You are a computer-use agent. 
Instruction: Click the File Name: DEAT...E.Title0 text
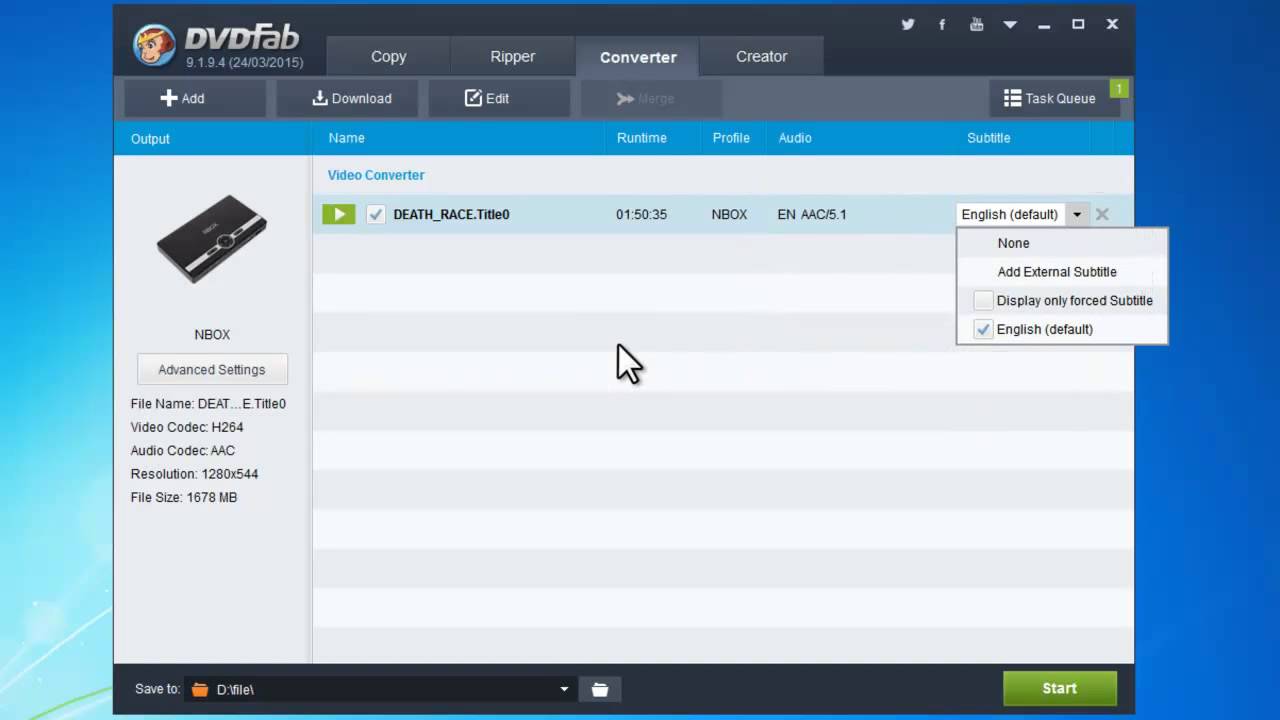[x=208, y=404]
